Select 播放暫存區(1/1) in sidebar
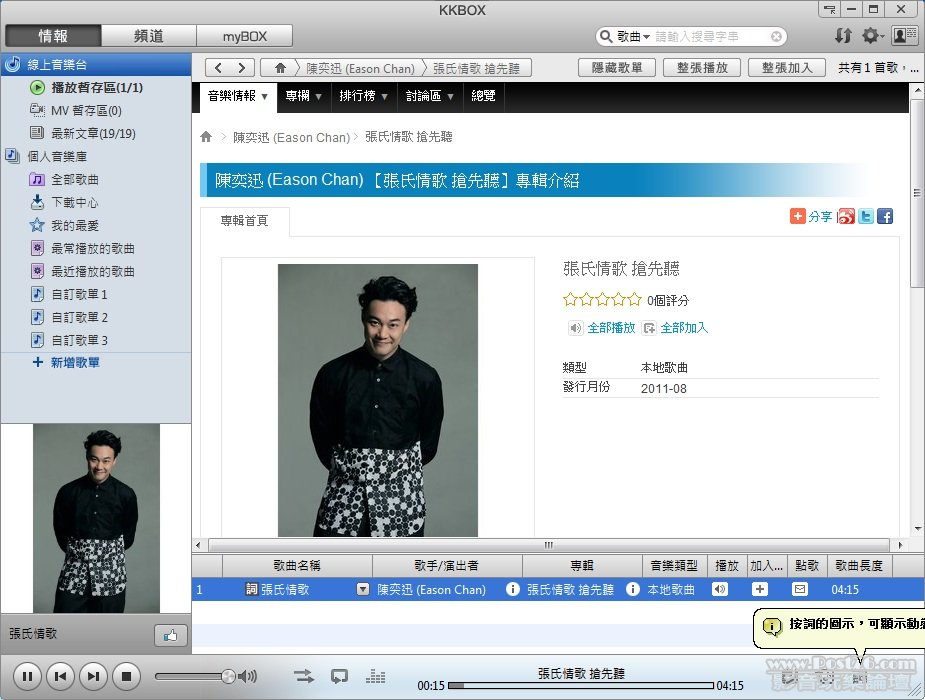Screen dimensions: 925x700 (97, 88)
